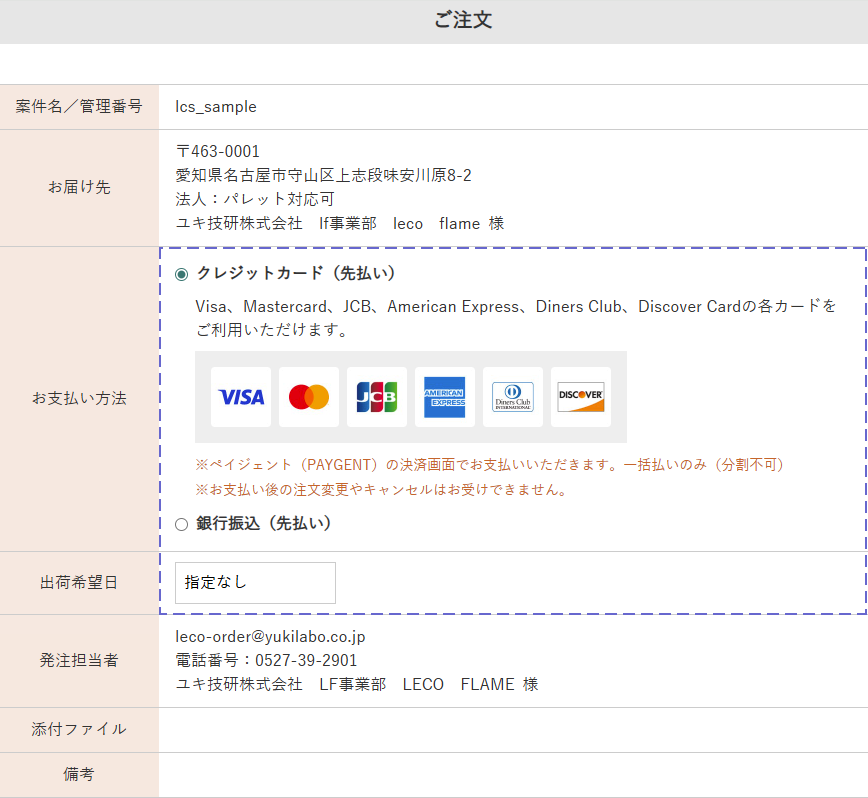Viewport: 868px width, 798px height.
Task: Click the empty 備考 remarks field
Action: coord(500,775)
